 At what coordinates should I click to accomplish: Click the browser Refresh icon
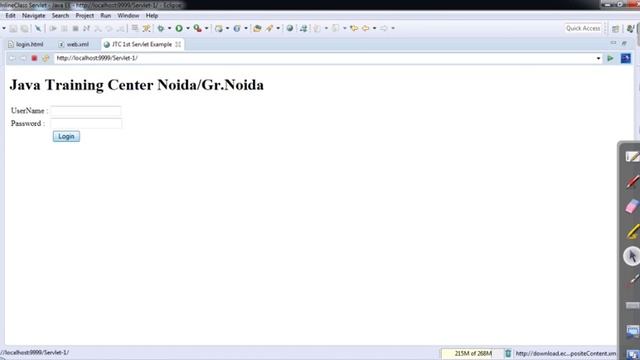[x=45, y=58]
